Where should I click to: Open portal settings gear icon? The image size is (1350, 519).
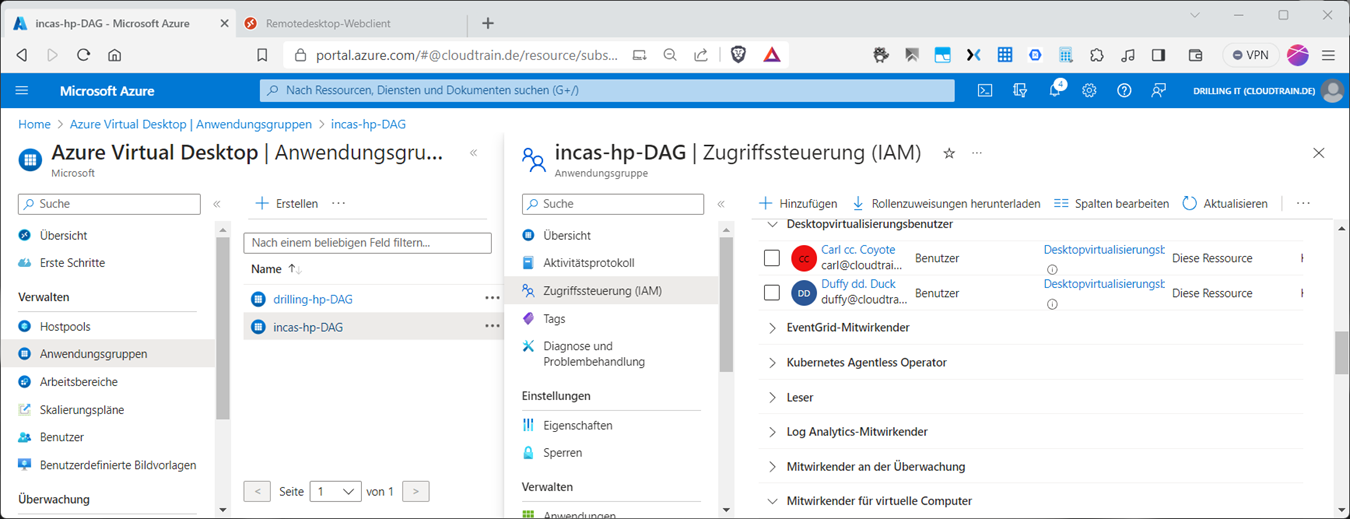coord(1089,90)
